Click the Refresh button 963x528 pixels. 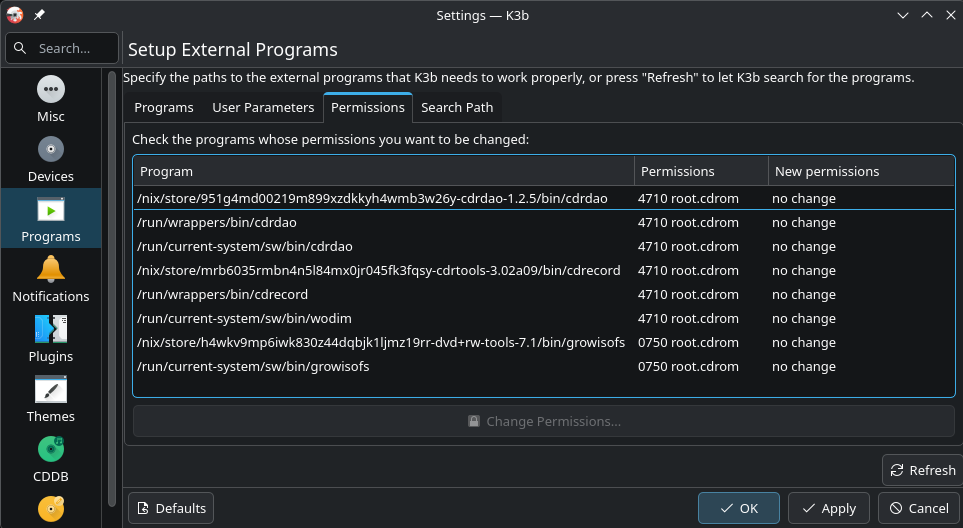click(x=921, y=470)
